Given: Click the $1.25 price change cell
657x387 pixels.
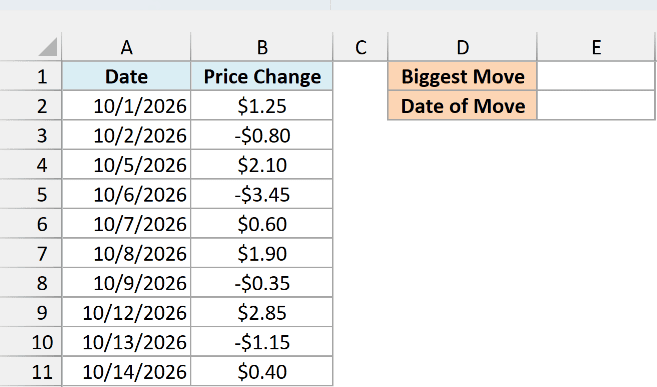Looking at the screenshot, I should click(x=262, y=106).
